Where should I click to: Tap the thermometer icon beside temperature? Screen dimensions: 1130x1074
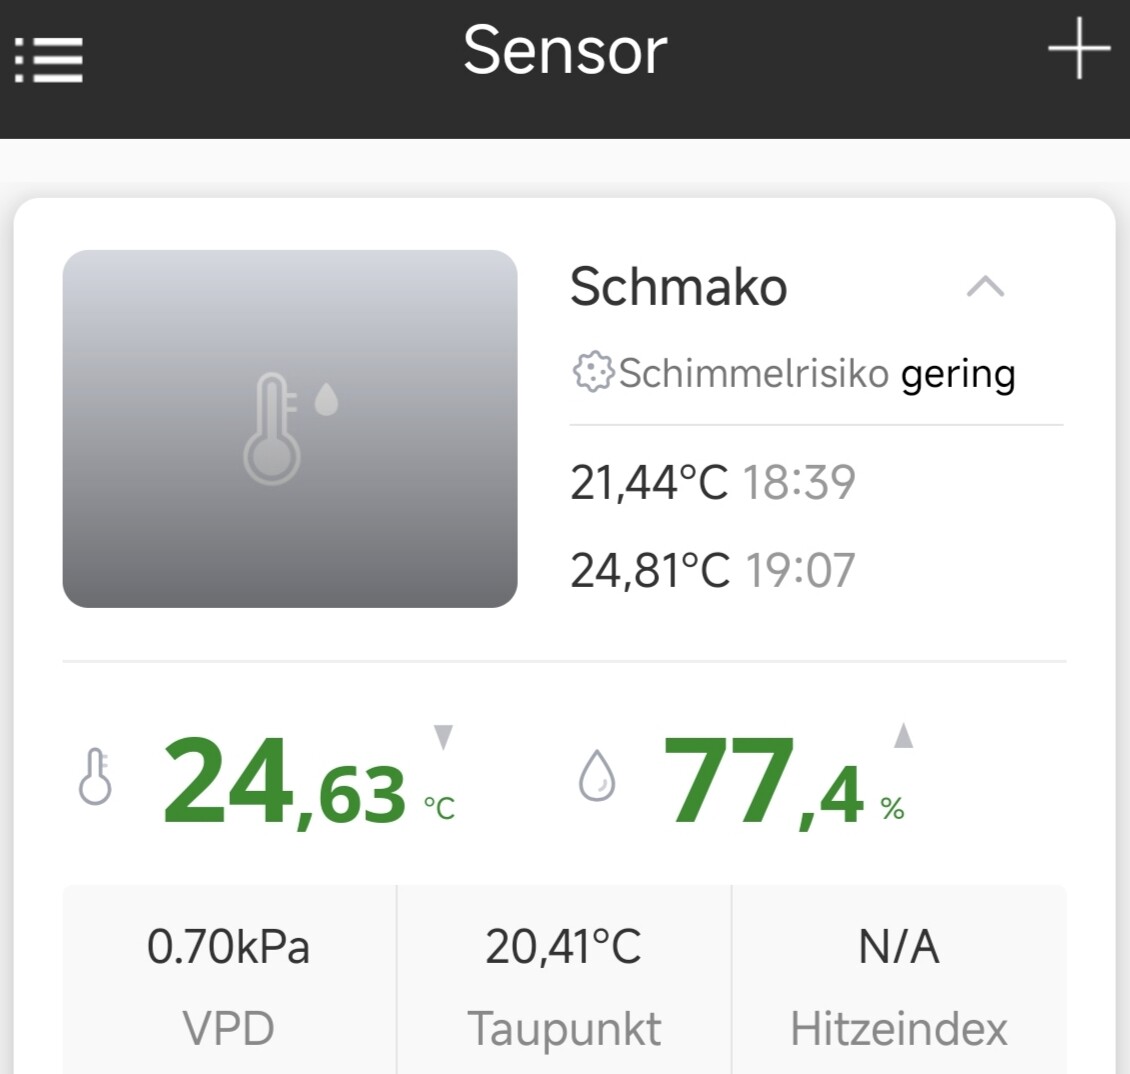point(95,777)
